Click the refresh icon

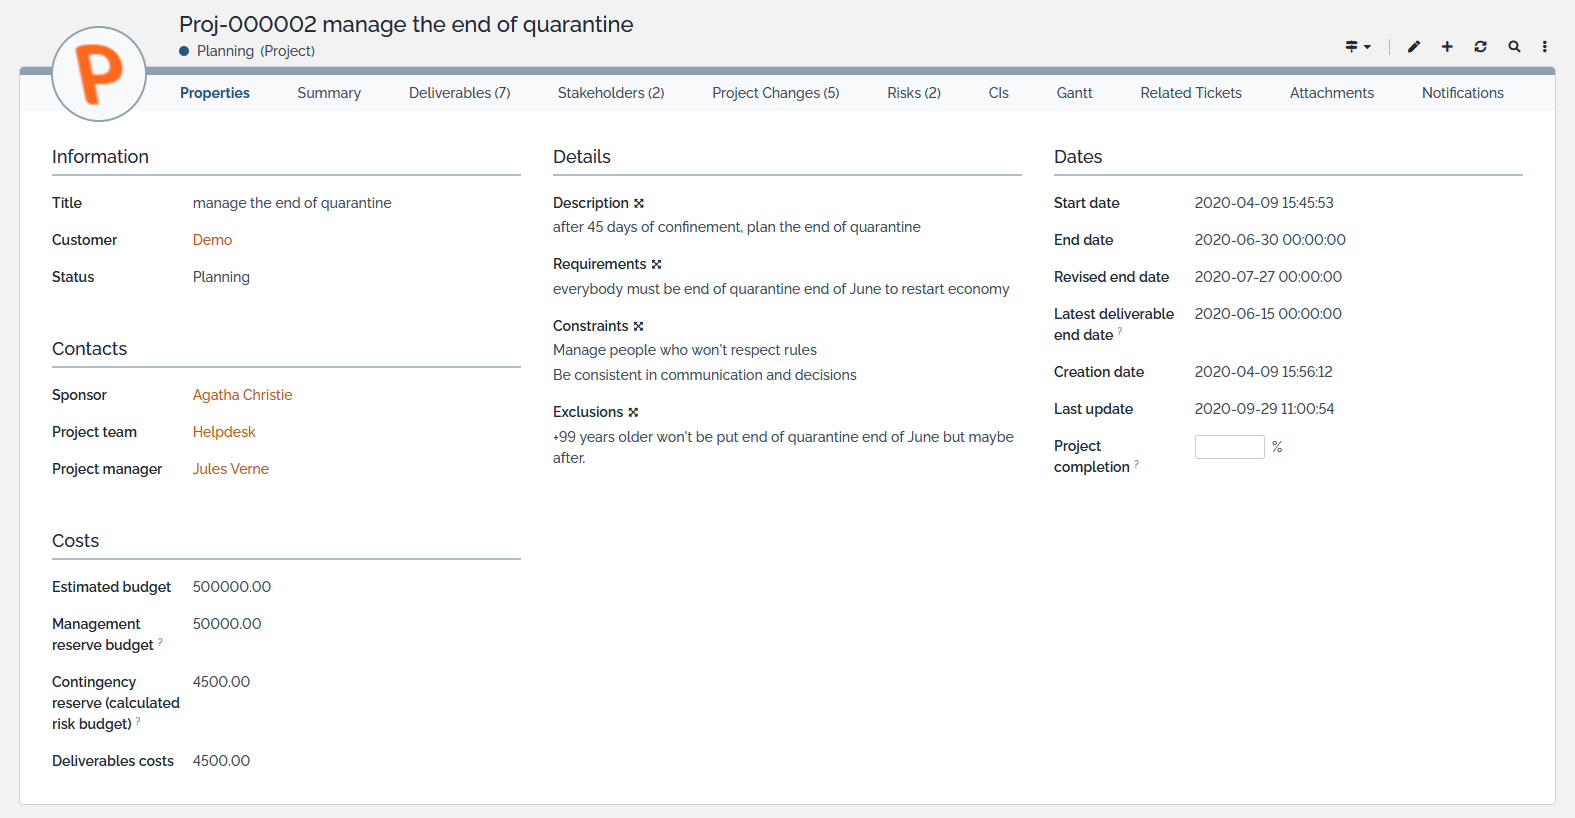pyautogui.click(x=1480, y=47)
